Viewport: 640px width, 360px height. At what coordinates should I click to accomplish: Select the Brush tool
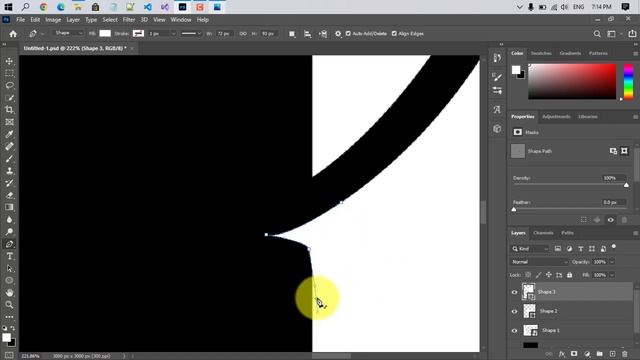(x=9, y=159)
